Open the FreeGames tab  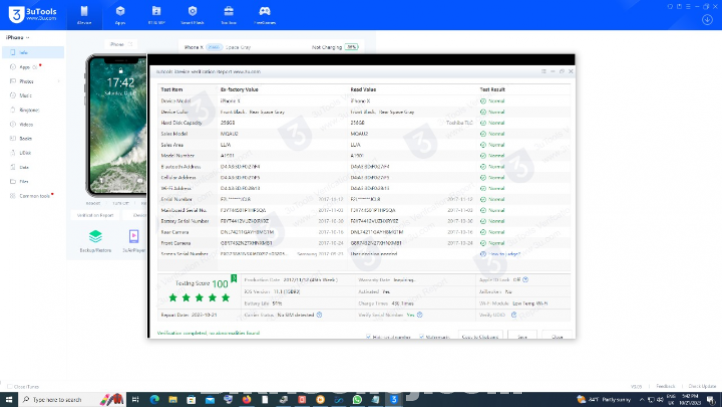coord(265,15)
